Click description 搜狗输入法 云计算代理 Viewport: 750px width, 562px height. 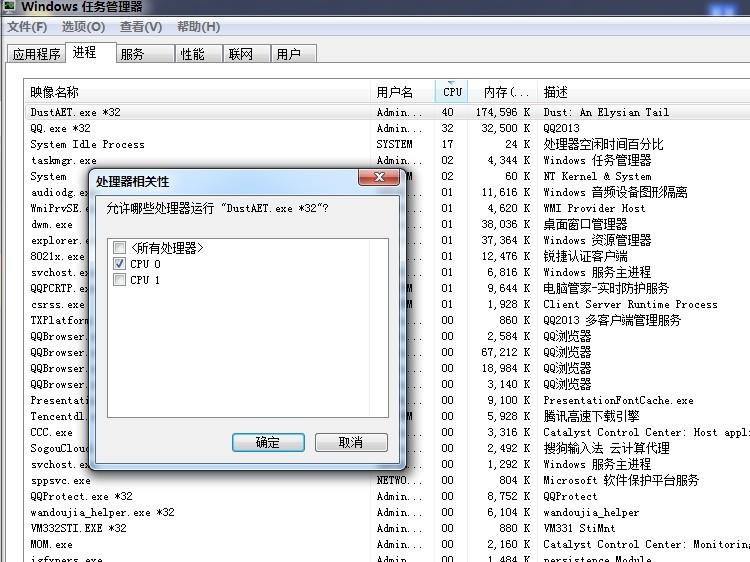tap(606, 448)
